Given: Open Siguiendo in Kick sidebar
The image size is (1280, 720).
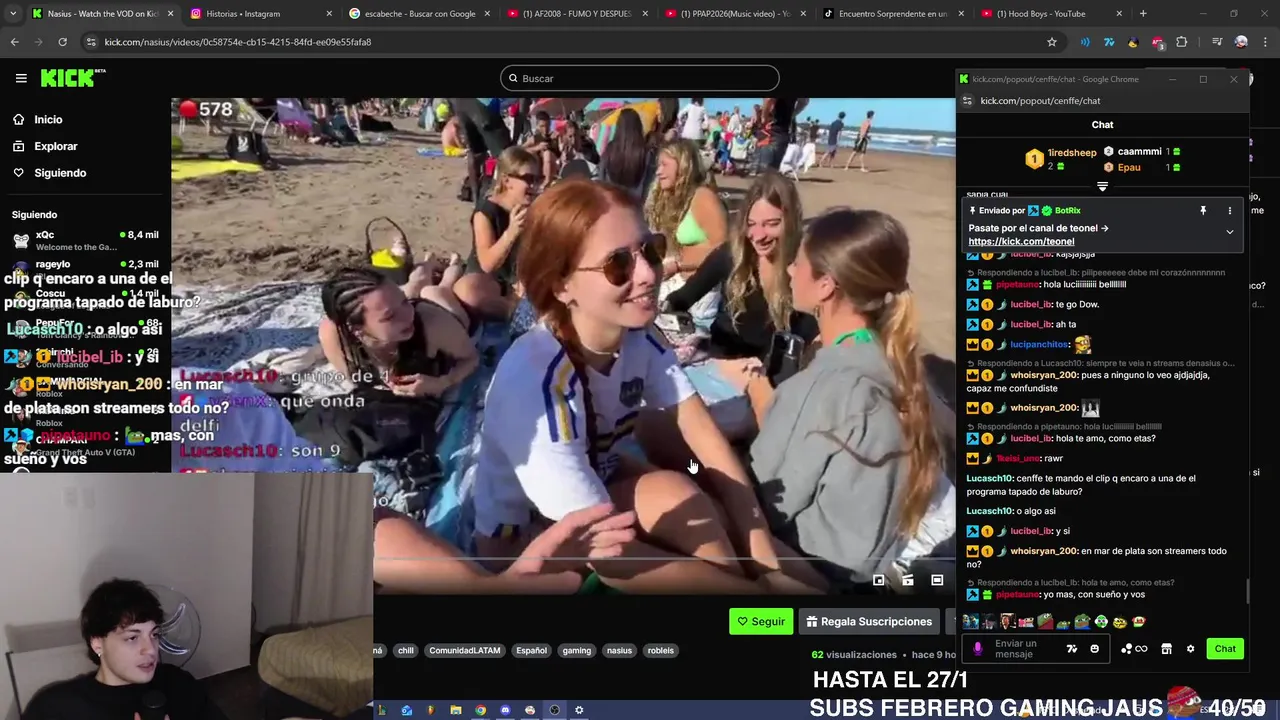Looking at the screenshot, I should [60, 173].
